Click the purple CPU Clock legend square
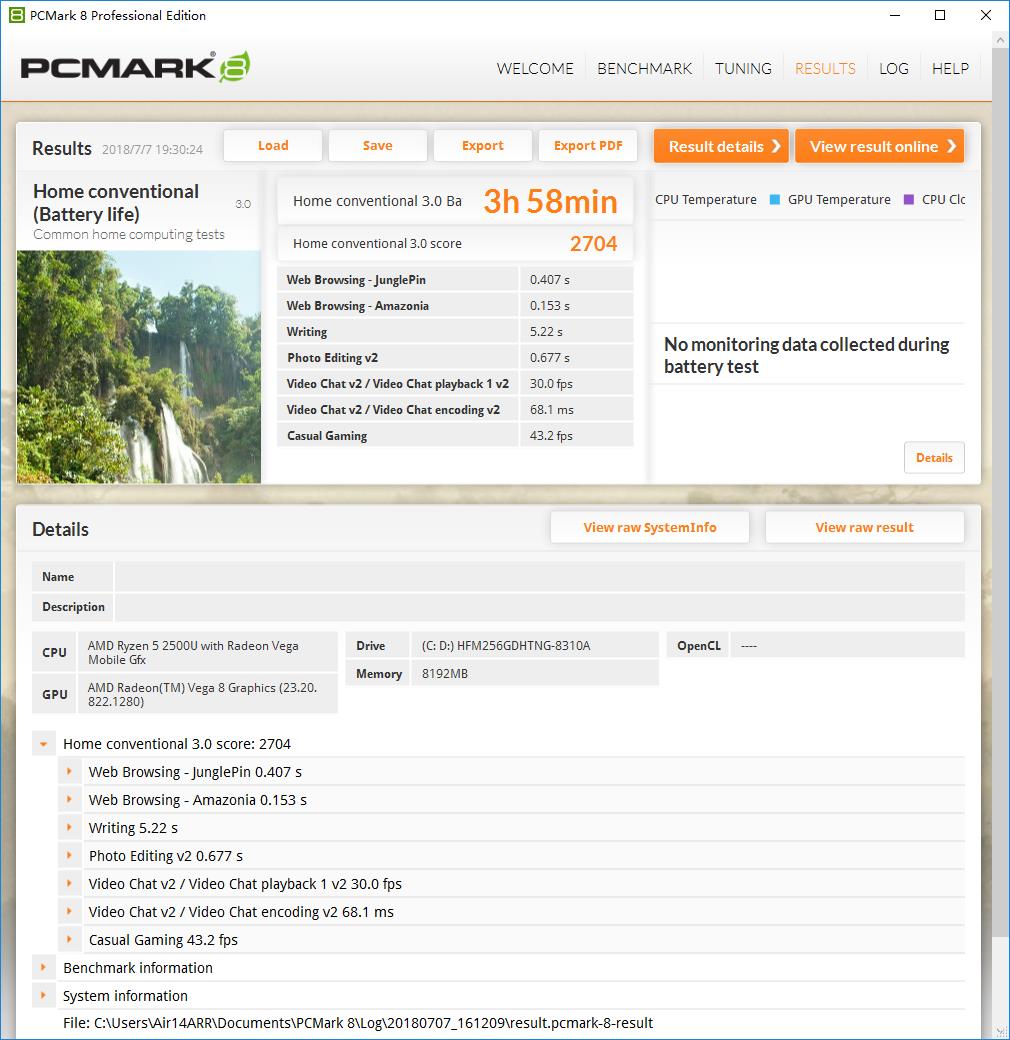1010x1040 pixels. pos(908,200)
